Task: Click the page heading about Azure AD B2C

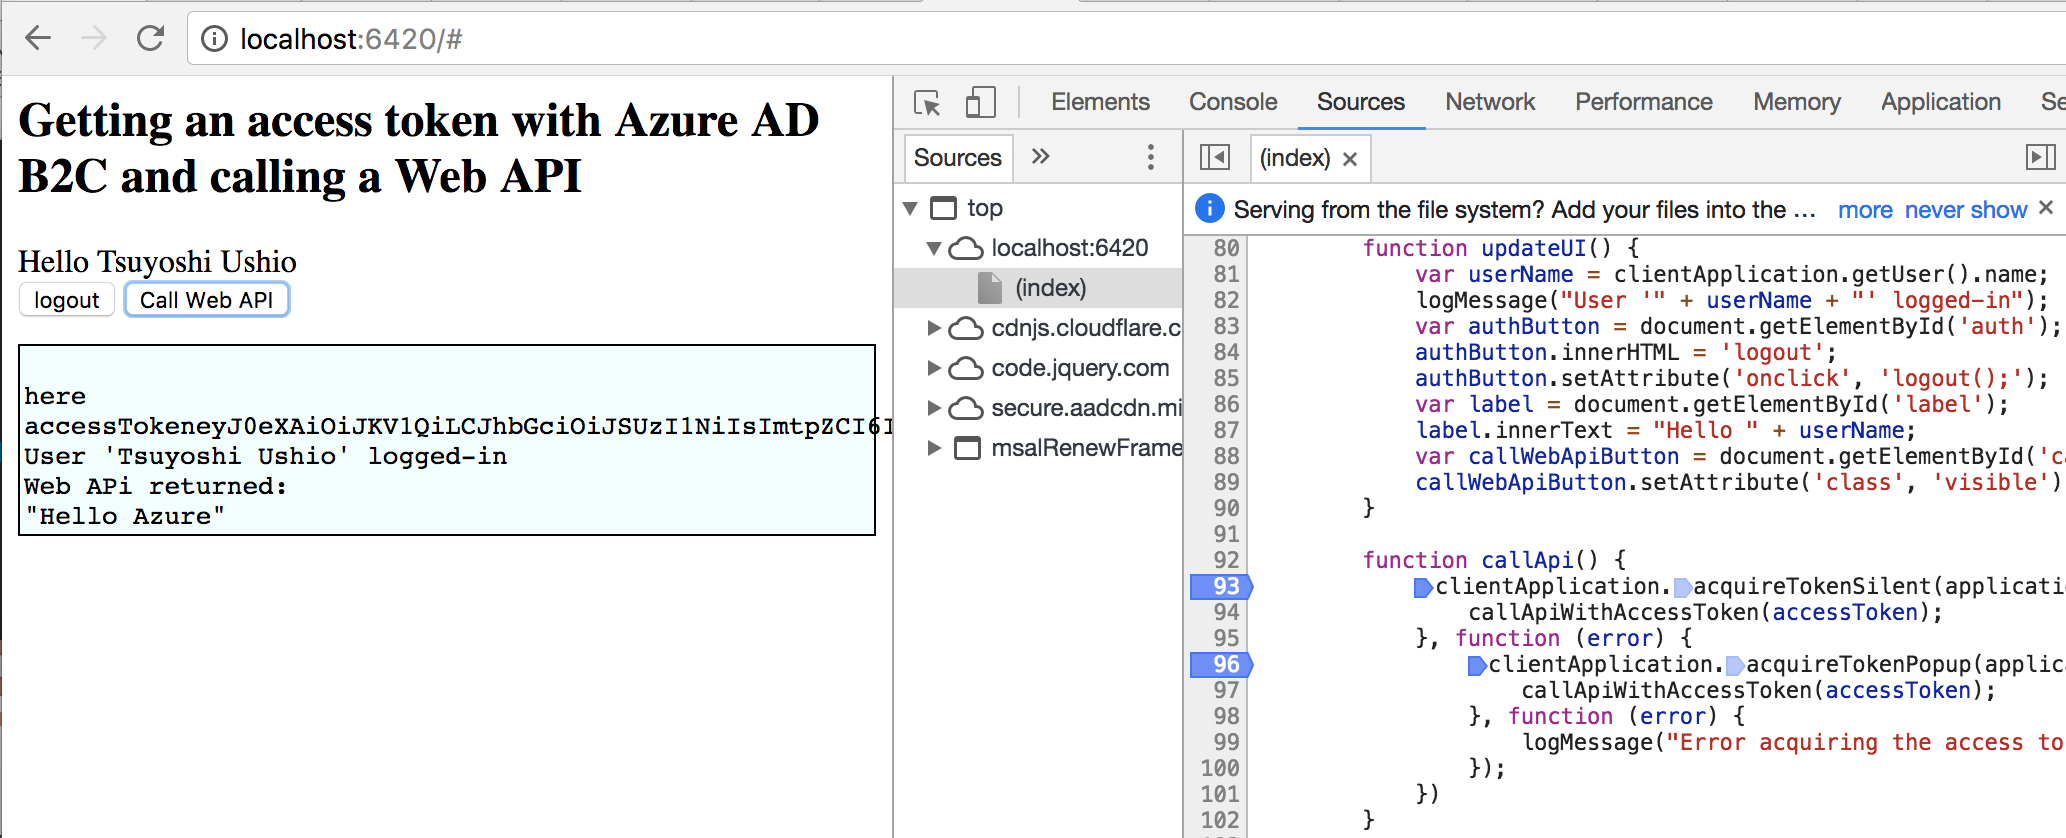Action: [419, 148]
